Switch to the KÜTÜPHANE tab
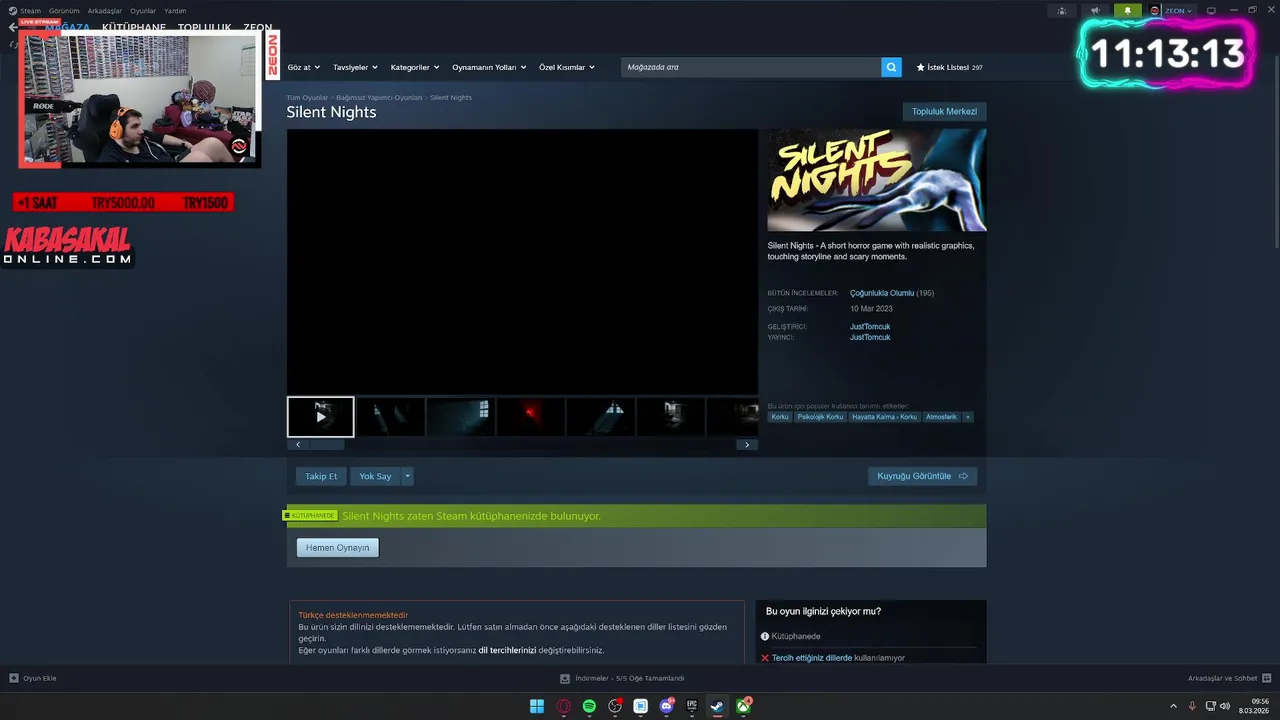The height and width of the screenshot is (720, 1280). [x=134, y=28]
